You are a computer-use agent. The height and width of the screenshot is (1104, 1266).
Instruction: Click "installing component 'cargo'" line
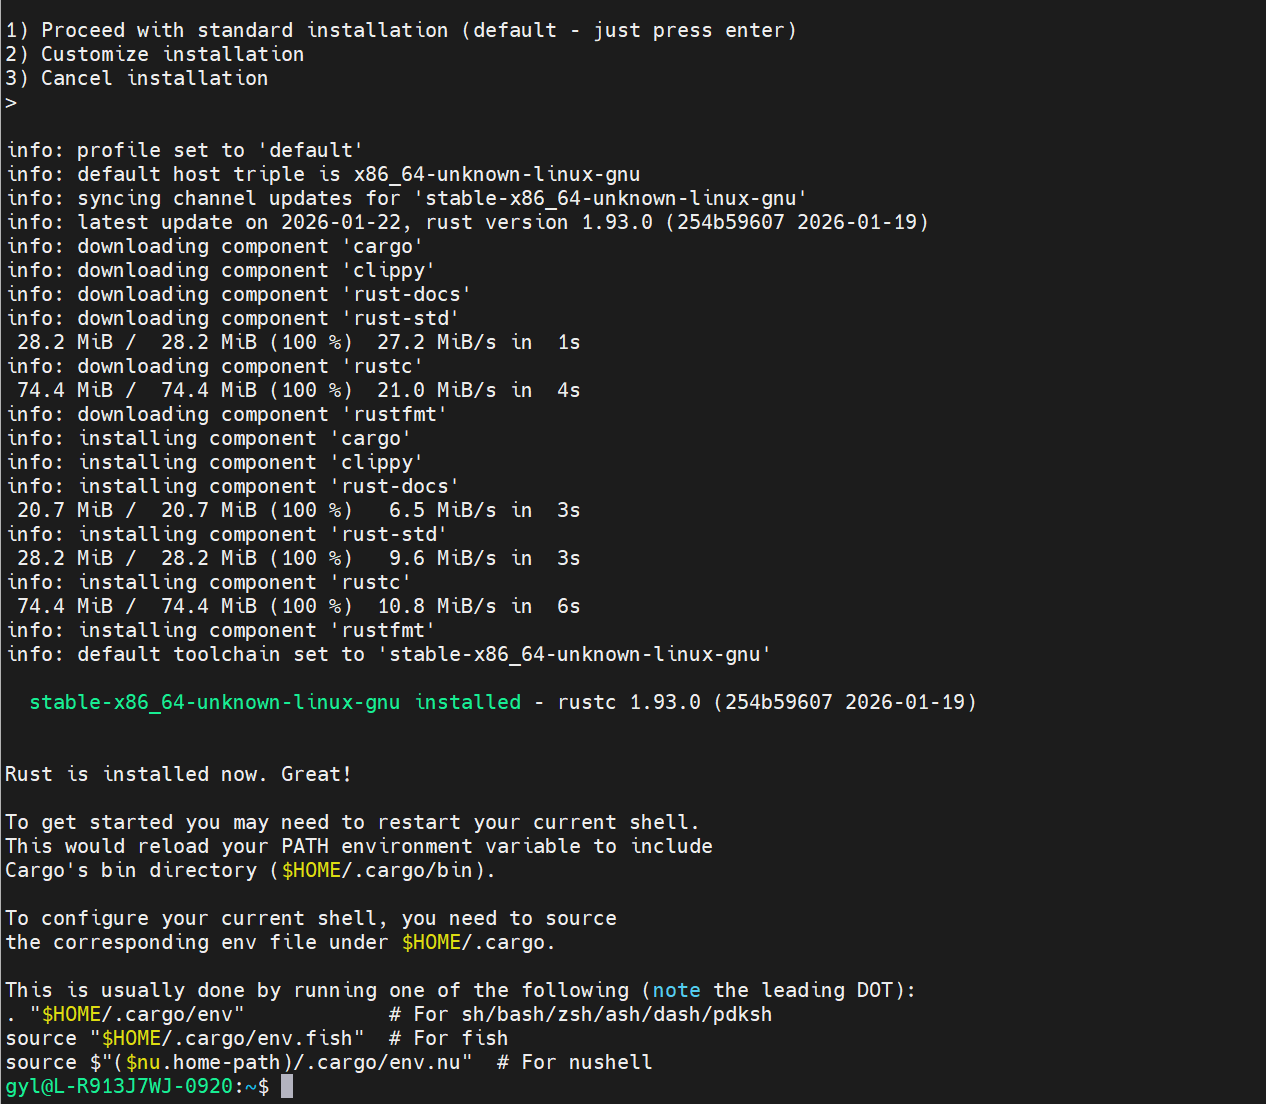[209, 438]
